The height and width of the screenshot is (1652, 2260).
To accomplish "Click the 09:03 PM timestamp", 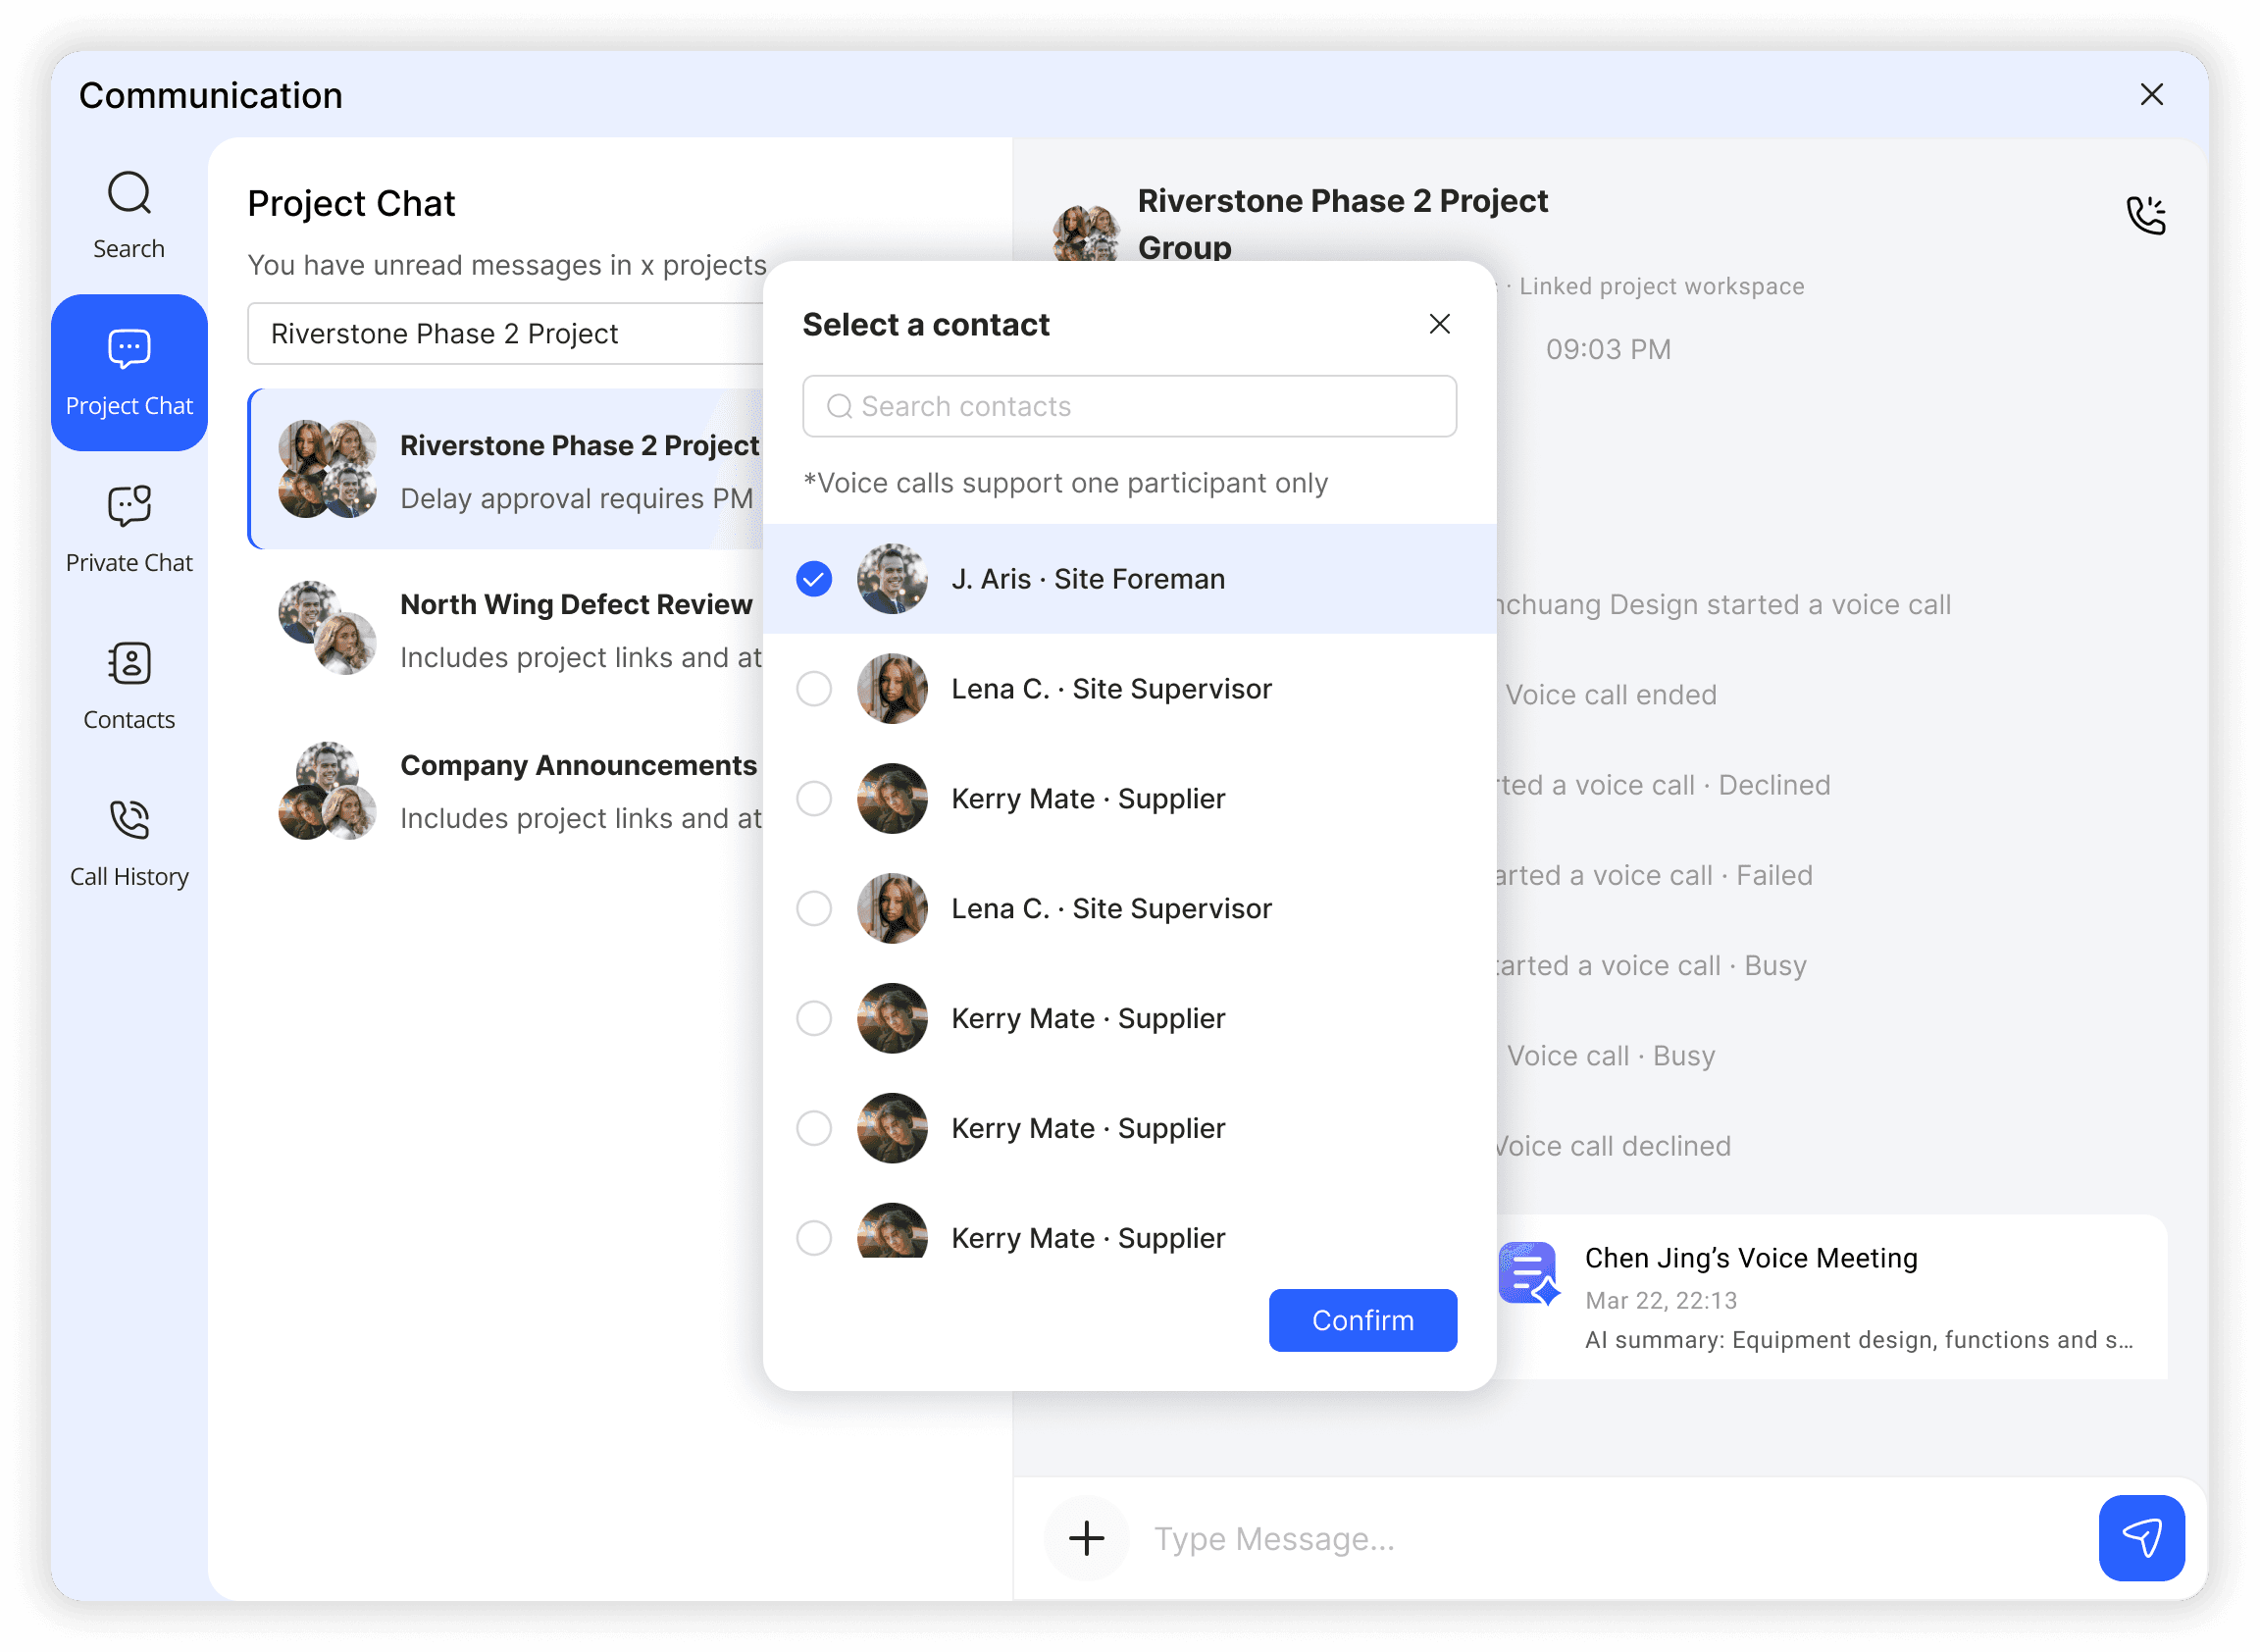I will (1608, 350).
